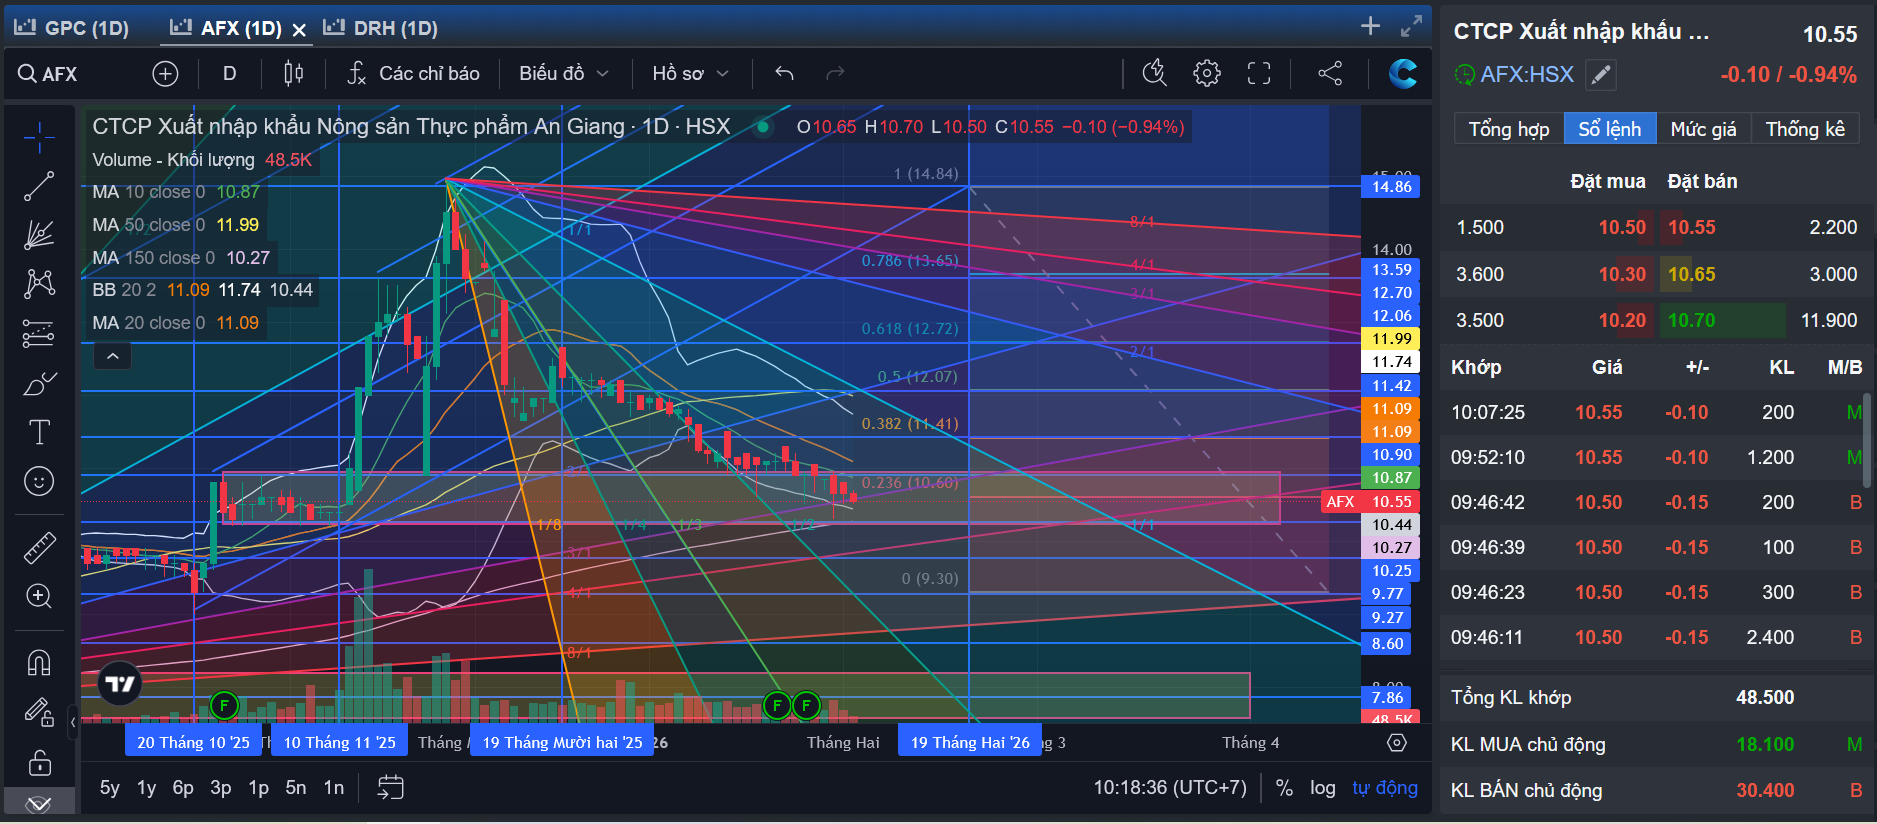Select the brush drawing tool

pyautogui.click(x=39, y=383)
